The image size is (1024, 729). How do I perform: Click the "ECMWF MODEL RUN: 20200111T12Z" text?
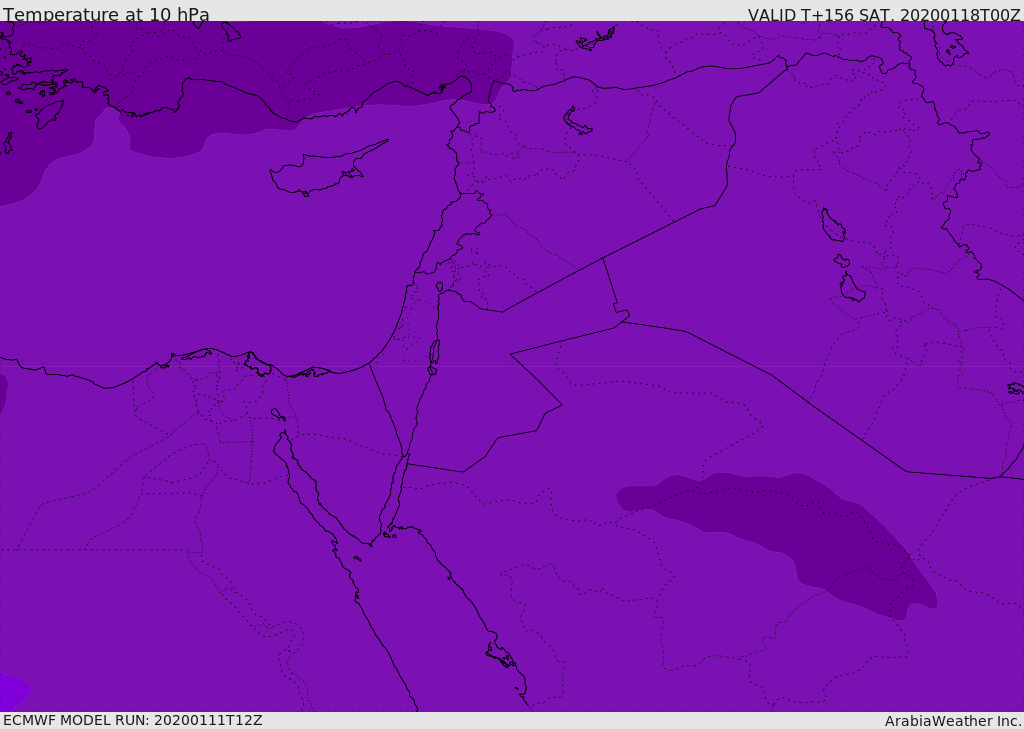click(133, 720)
